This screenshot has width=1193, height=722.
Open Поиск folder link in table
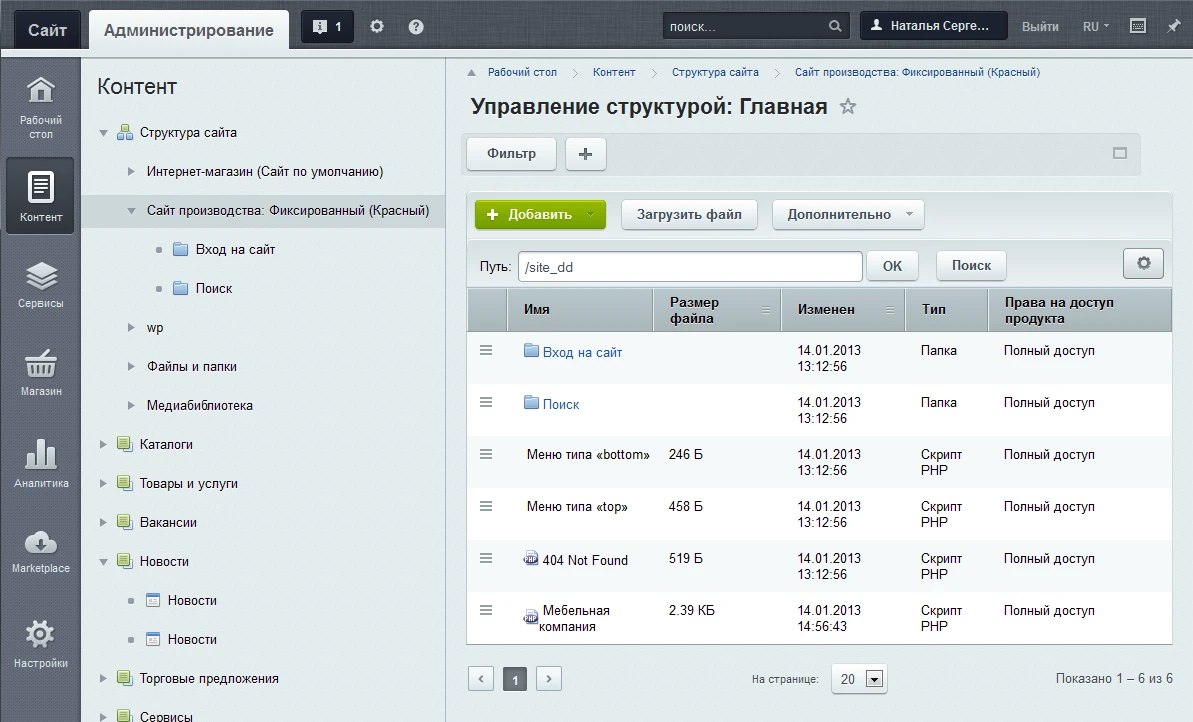[561, 404]
